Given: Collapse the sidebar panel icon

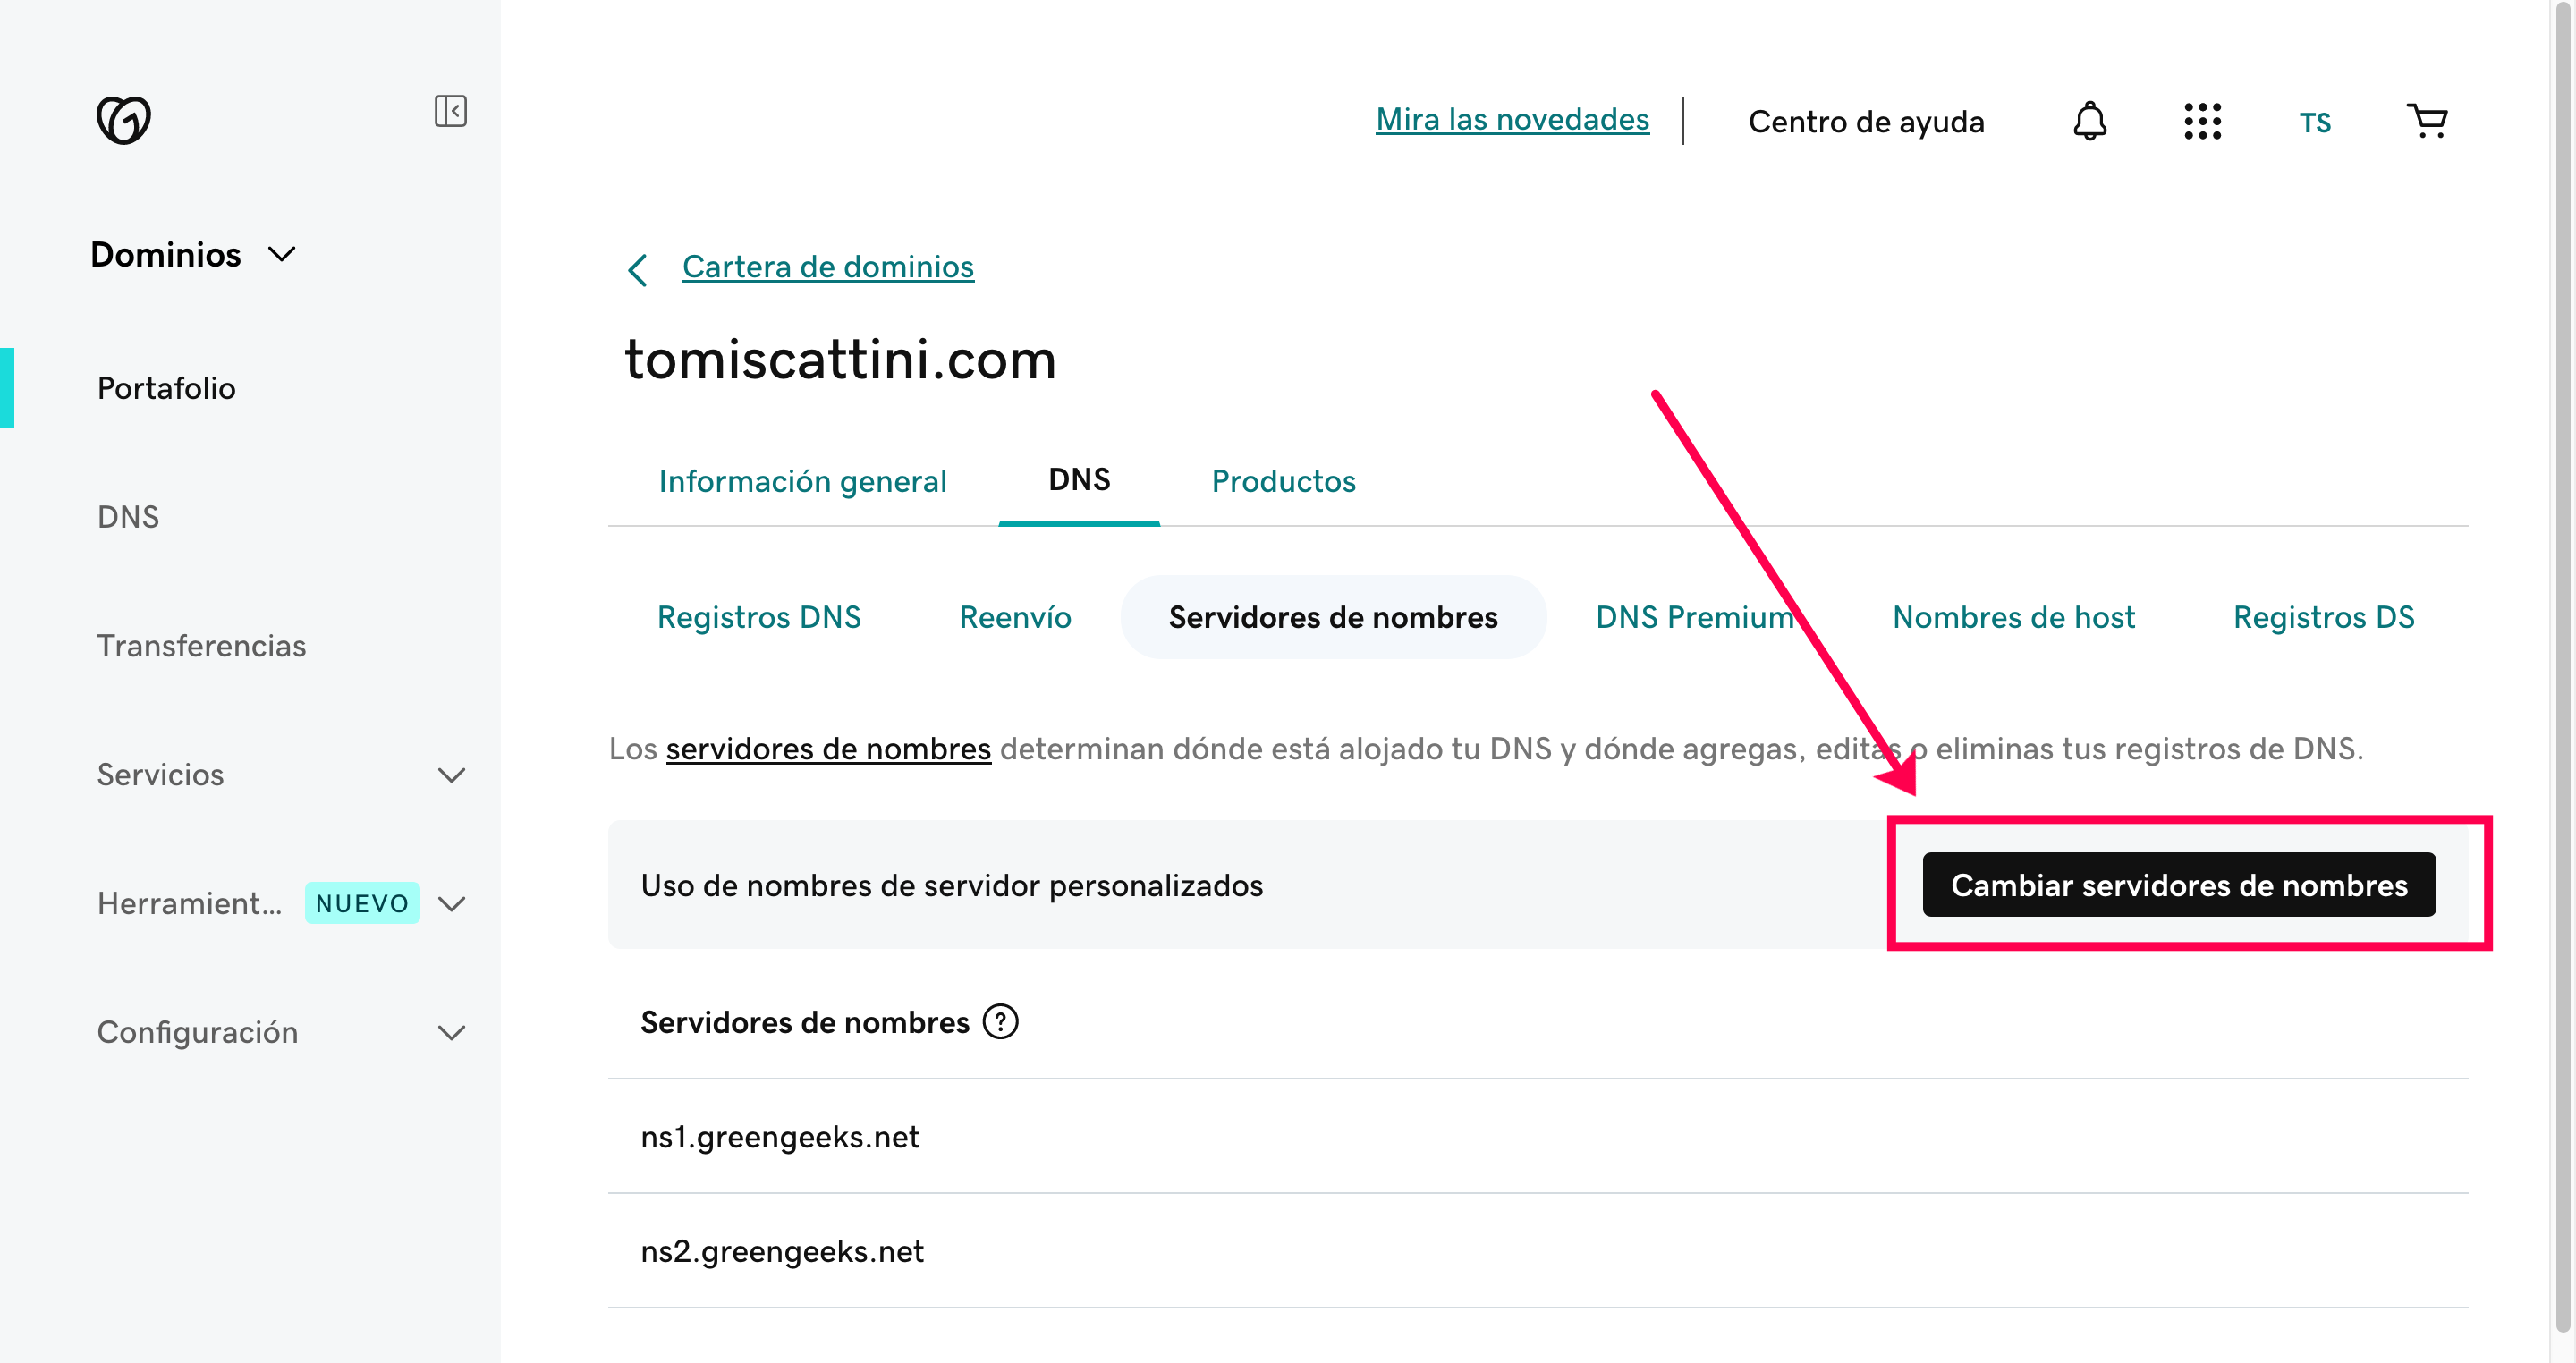Looking at the screenshot, I should coord(450,111).
